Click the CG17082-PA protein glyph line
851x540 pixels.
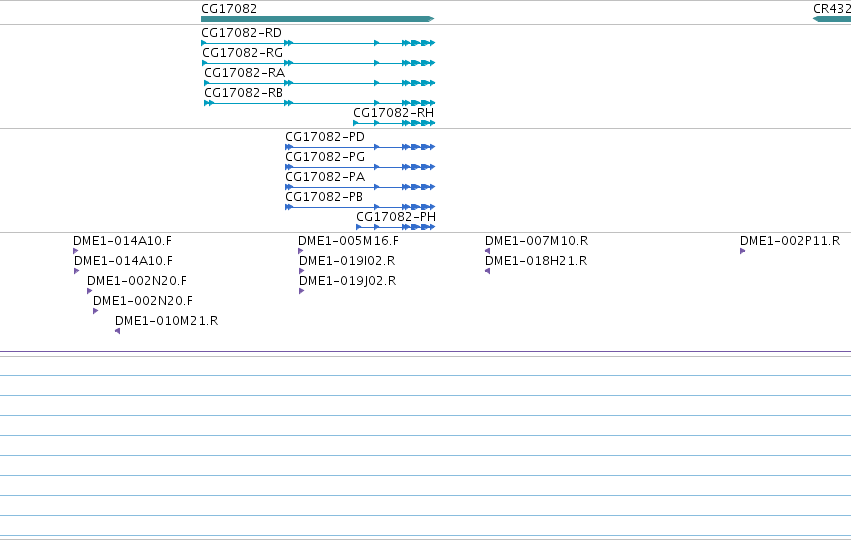point(360,187)
